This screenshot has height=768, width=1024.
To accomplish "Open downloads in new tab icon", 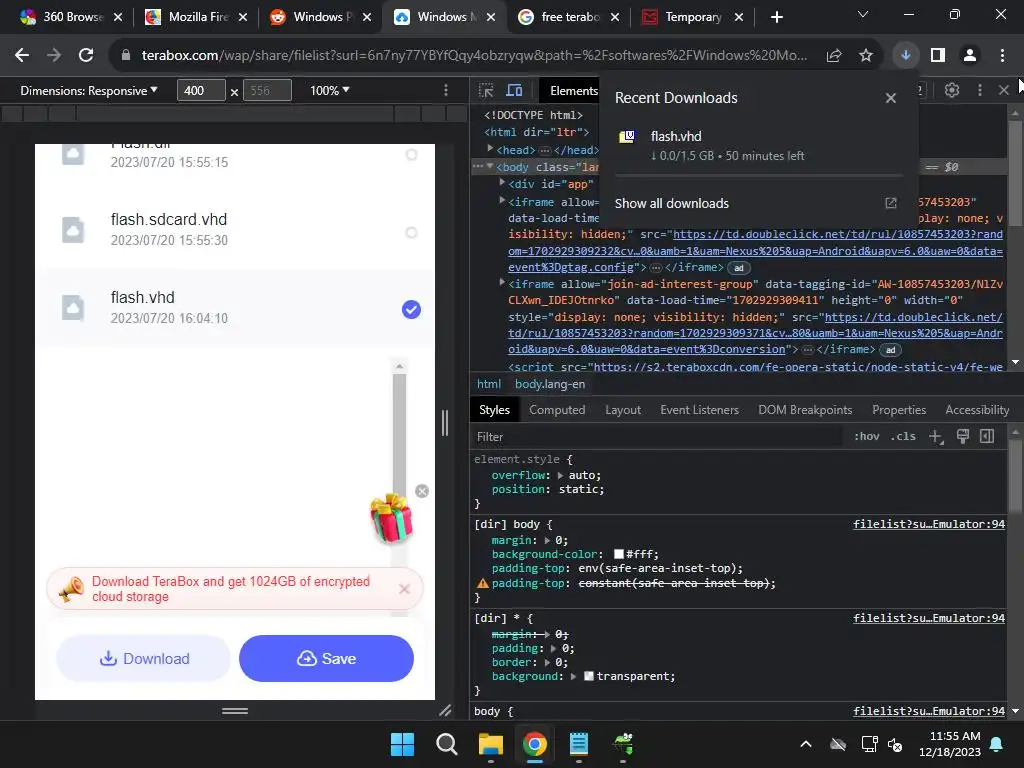I will (x=891, y=203).
